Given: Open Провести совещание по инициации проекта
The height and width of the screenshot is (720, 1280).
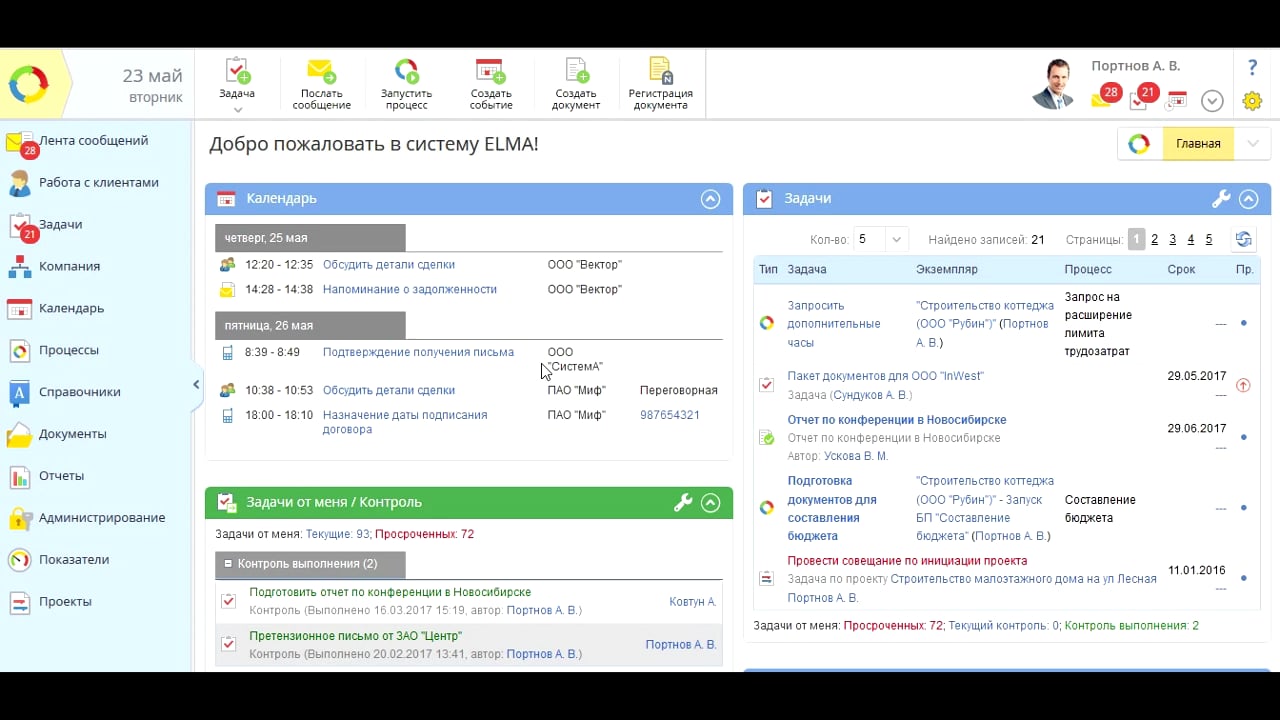Looking at the screenshot, I should coord(907,561).
